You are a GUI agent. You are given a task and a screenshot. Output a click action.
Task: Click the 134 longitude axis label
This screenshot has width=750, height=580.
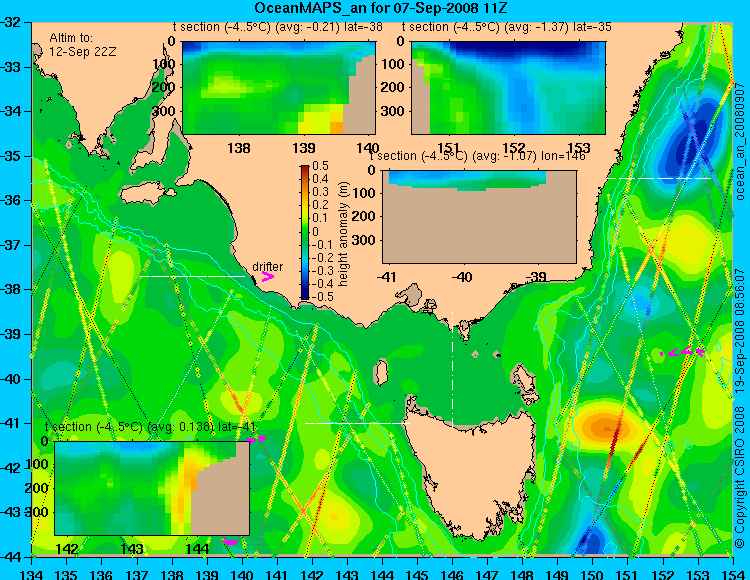coord(32,574)
